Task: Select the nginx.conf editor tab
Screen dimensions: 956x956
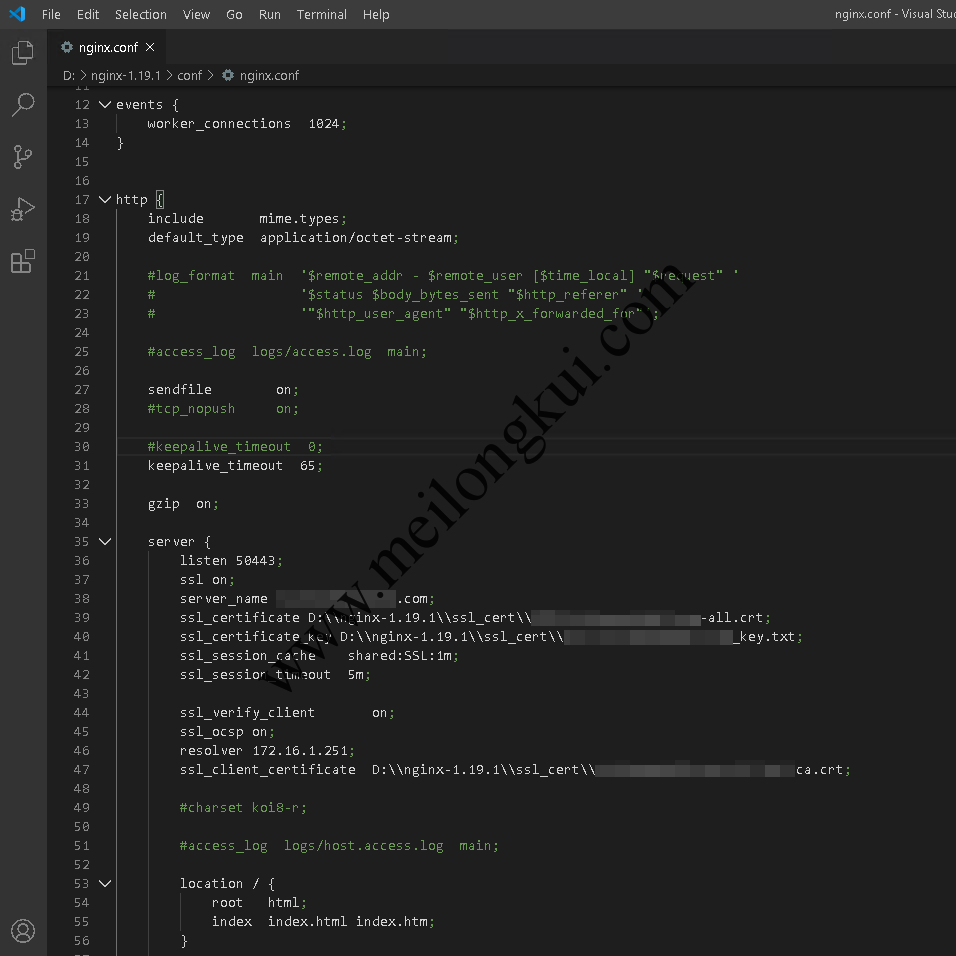Action: click(109, 47)
